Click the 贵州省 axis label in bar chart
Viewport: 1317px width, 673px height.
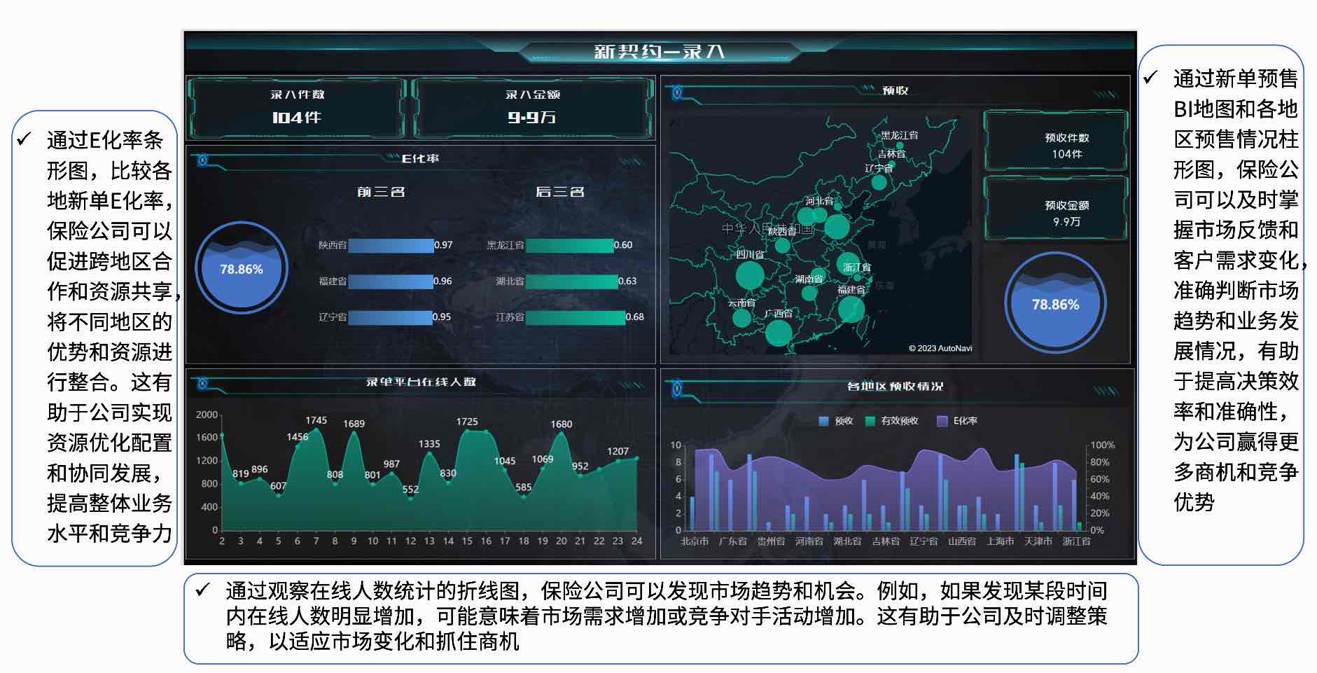tap(770, 542)
